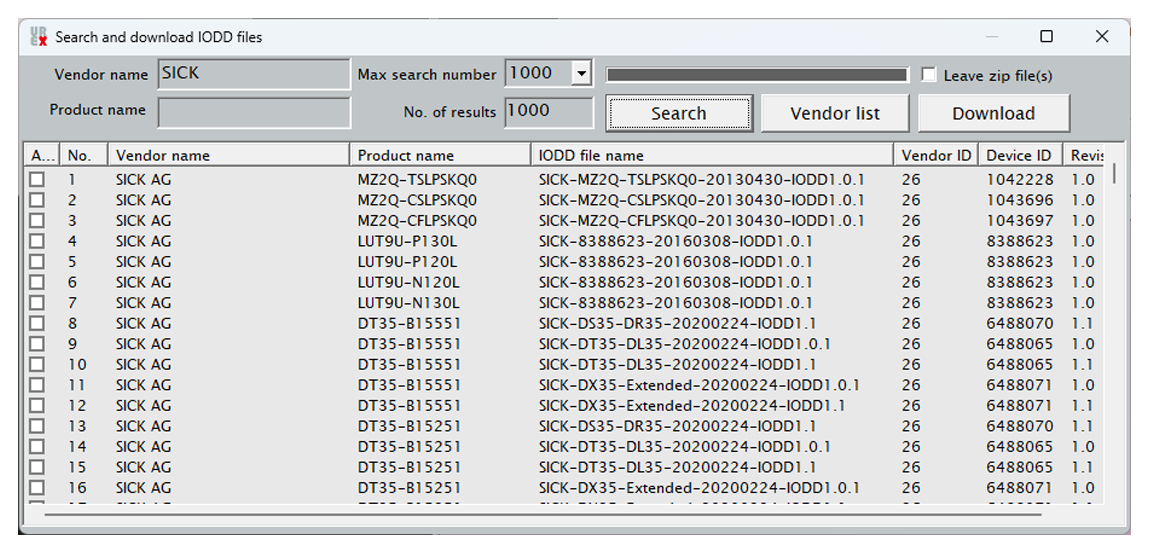Check the box for row 1 MZ2Q-TSLPSKQ0
Image resolution: width=1150 pixels, height=550 pixels.
[x=37, y=180]
